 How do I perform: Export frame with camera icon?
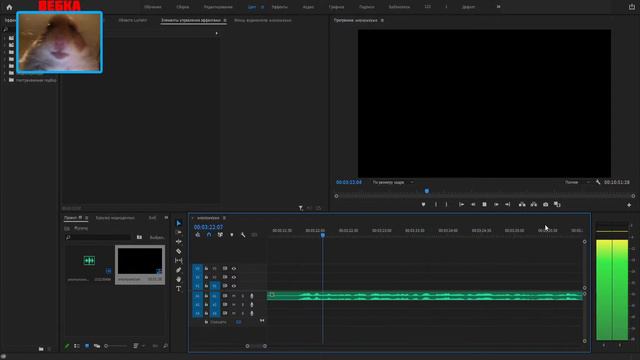(x=546, y=204)
